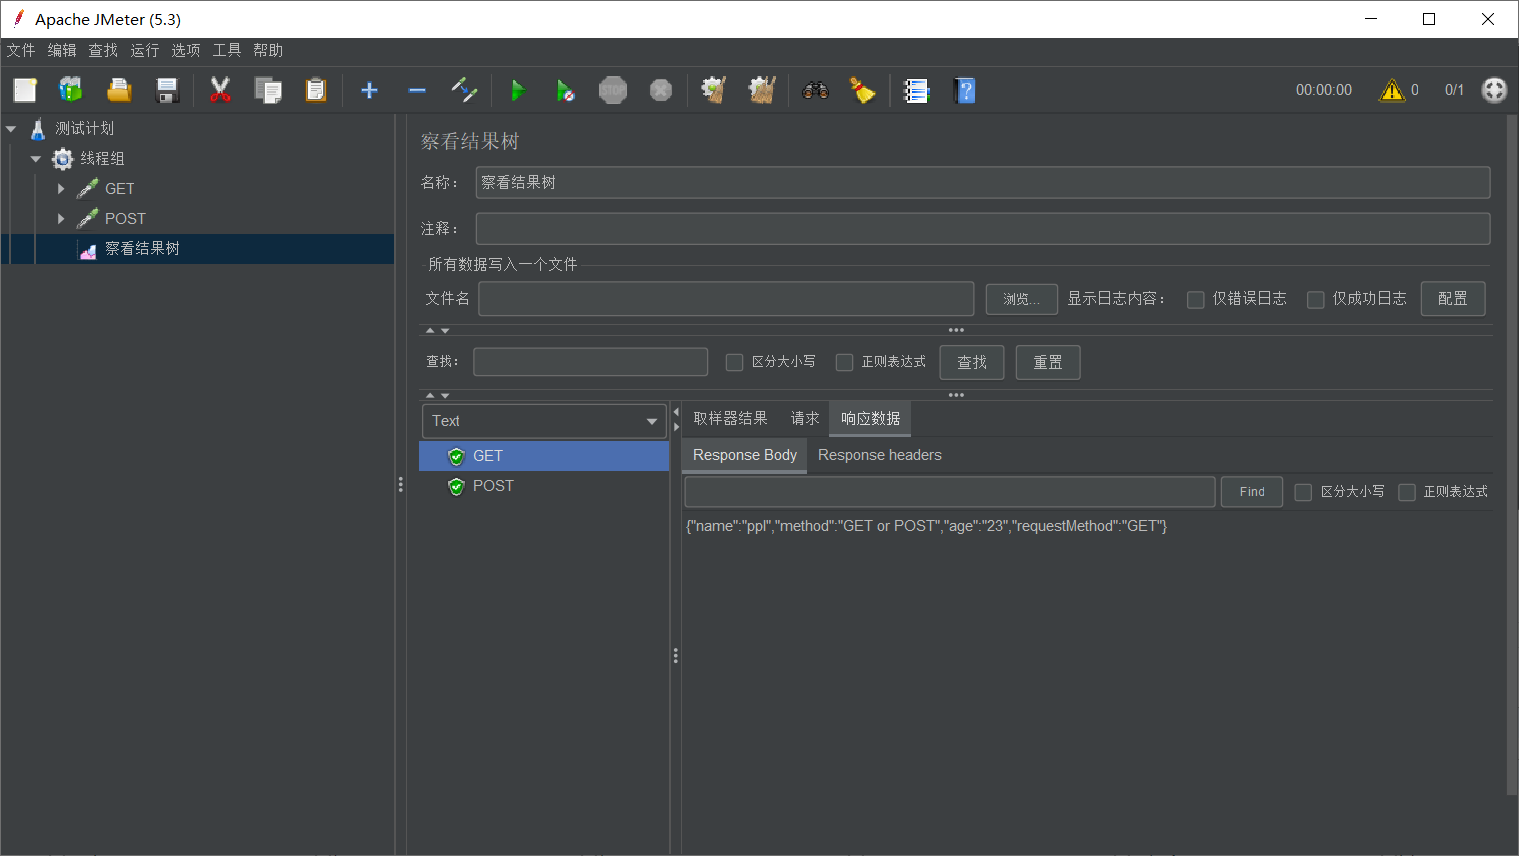This screenshot has width=1519, height=856.
Task: Switch to Response headers tab
Action: pyautogui.click(x=880, y=455)
